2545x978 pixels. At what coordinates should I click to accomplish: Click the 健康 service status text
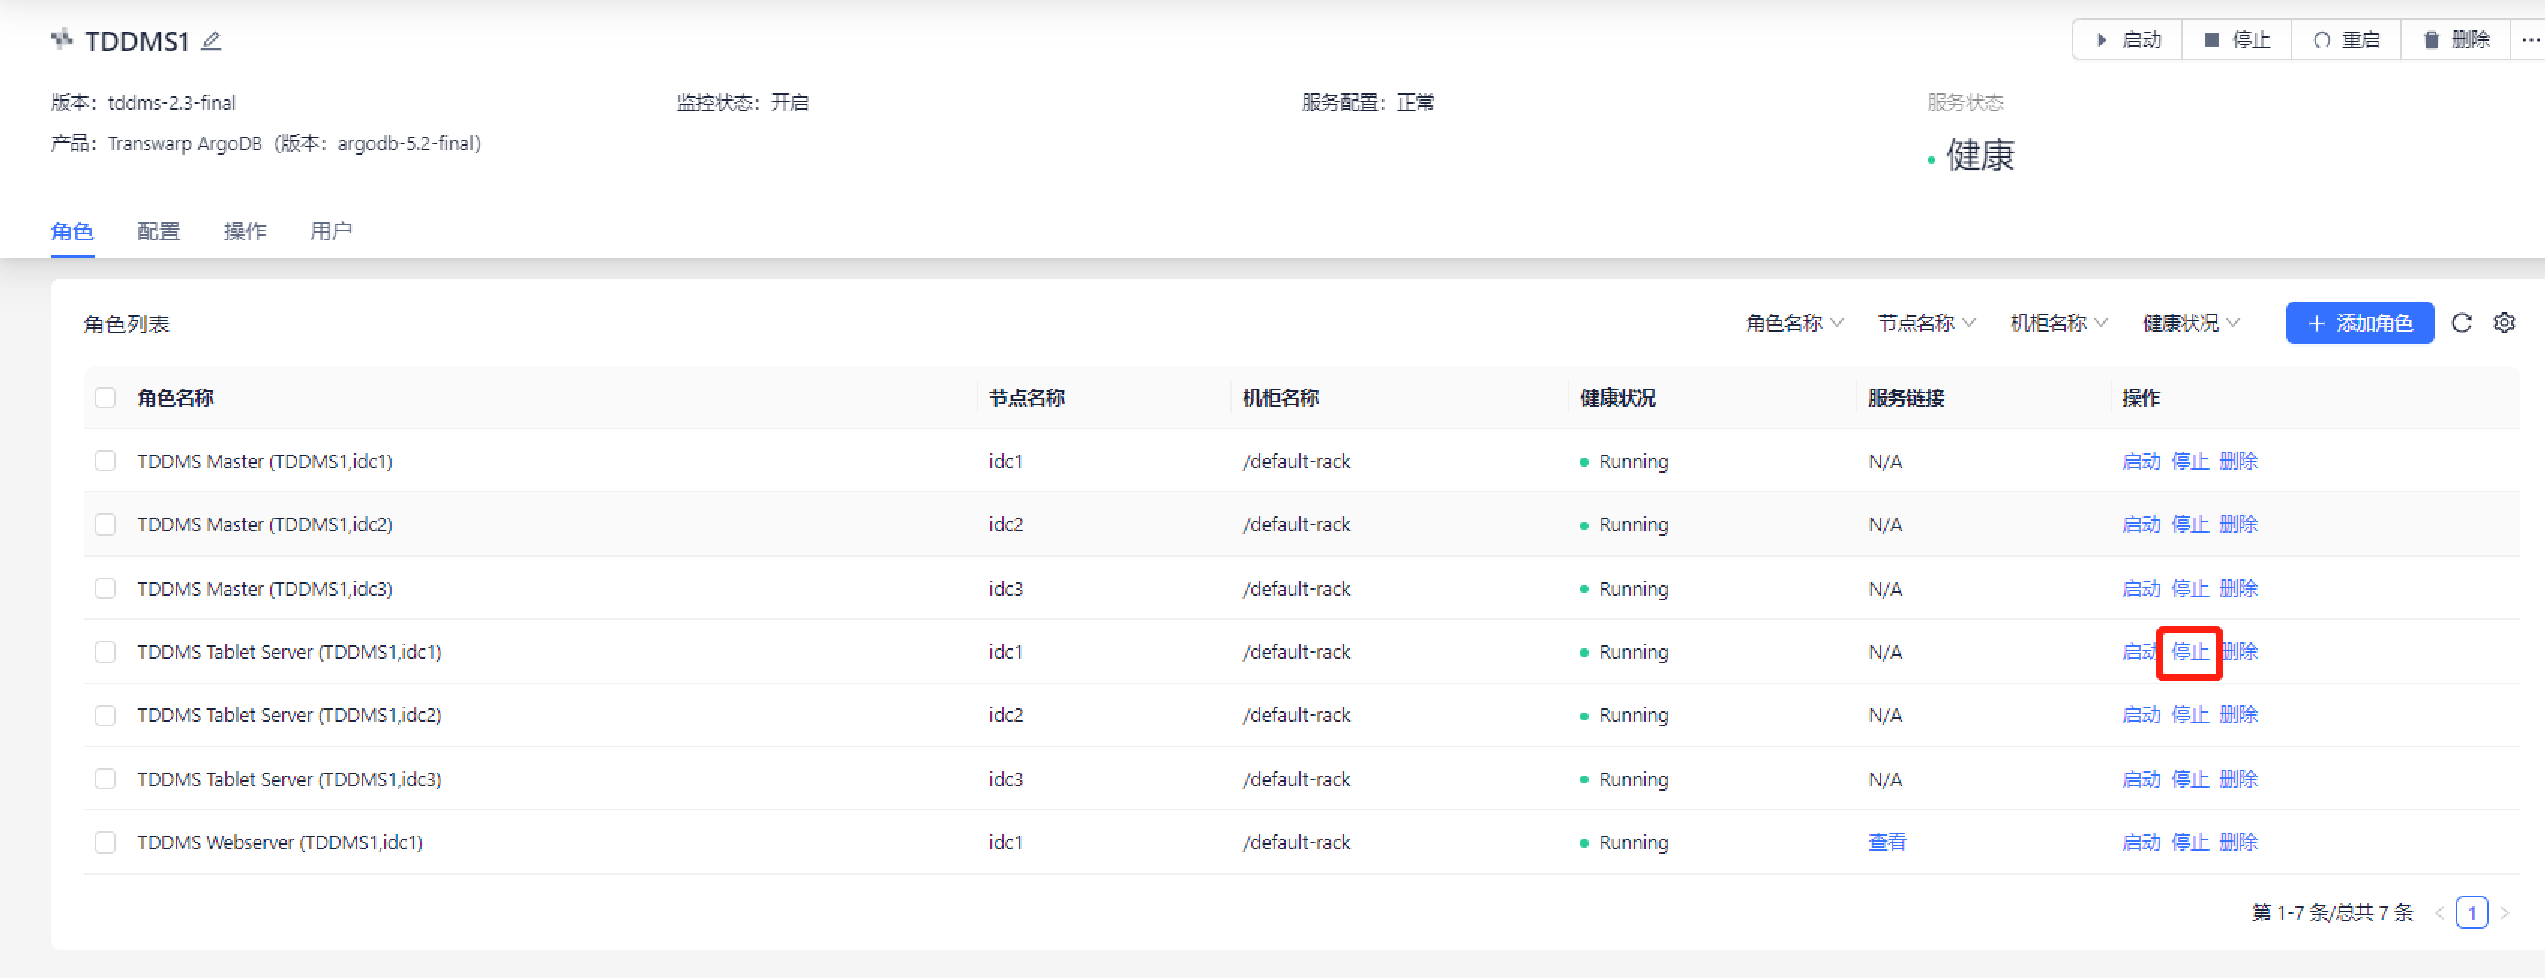[x=1980, y=155]
